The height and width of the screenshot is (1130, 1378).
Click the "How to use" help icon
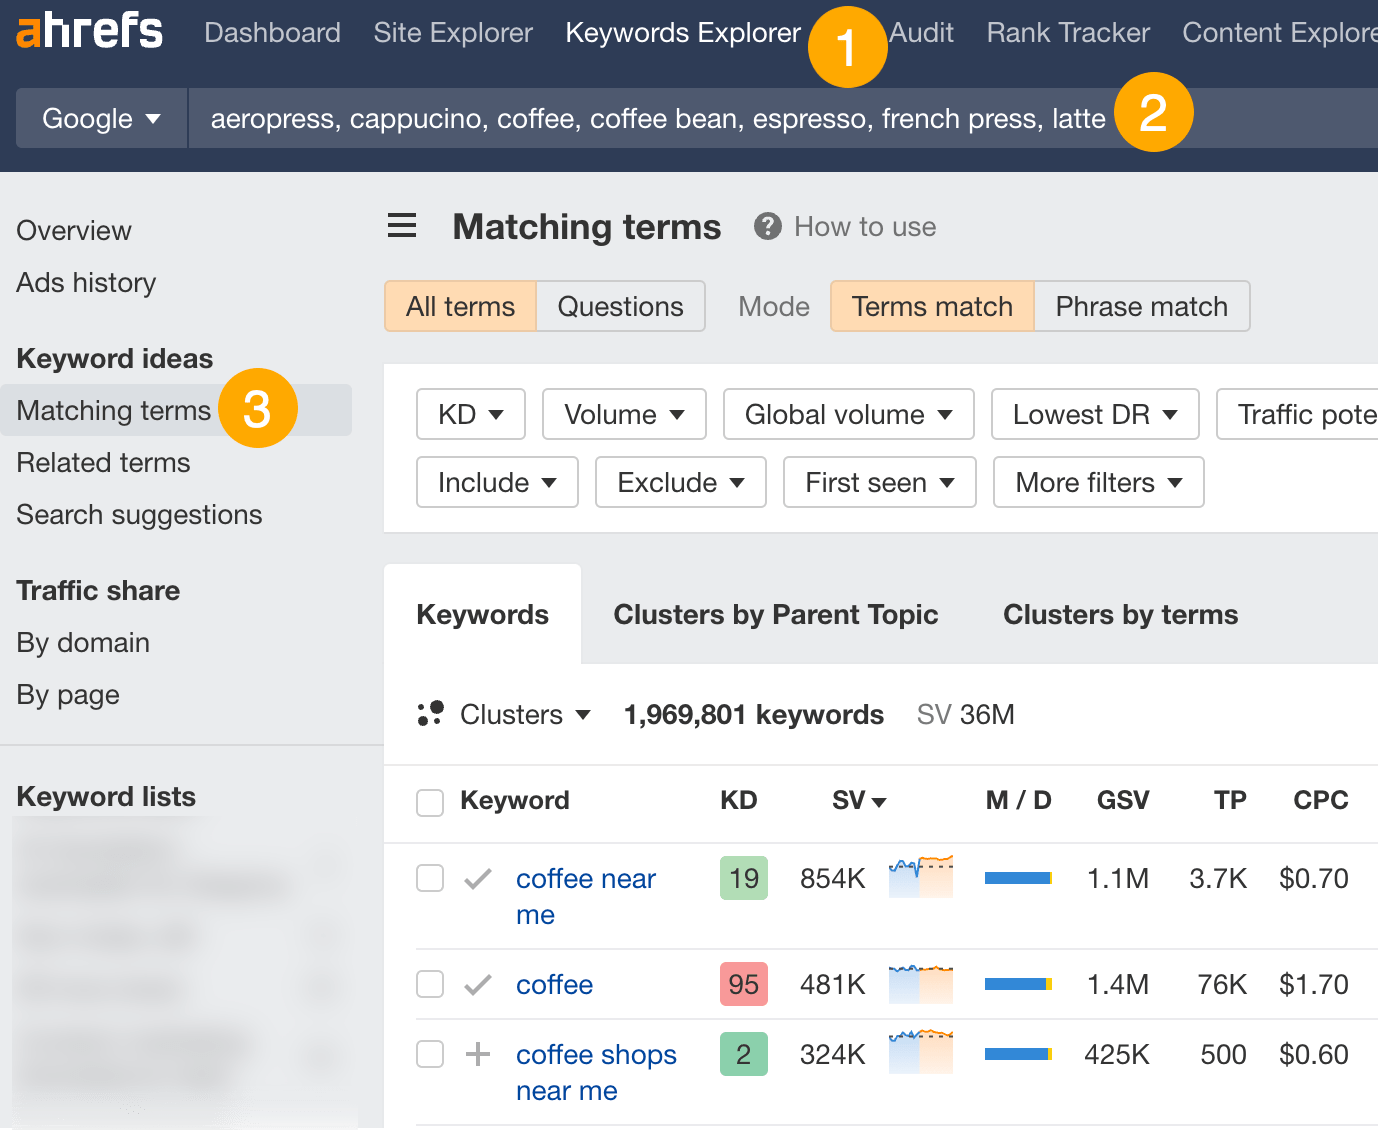(x=767, y=226)
